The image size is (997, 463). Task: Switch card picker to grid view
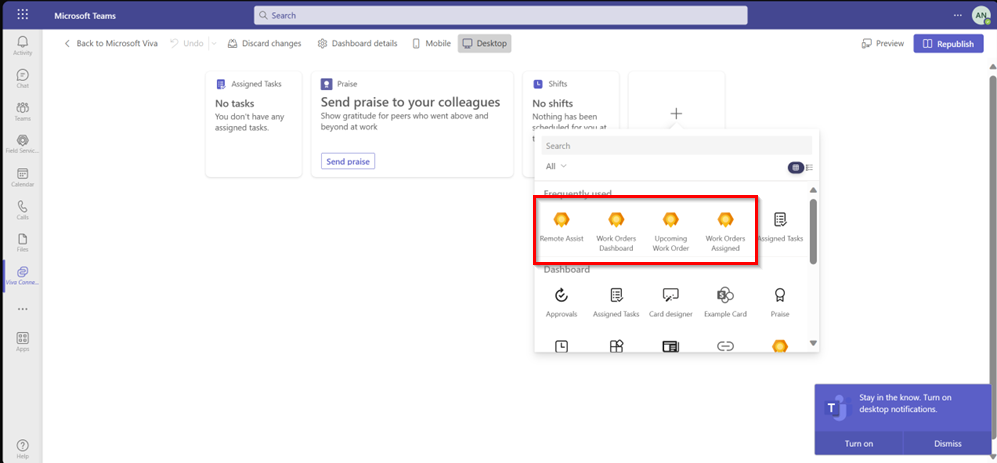tap(795, 167)
